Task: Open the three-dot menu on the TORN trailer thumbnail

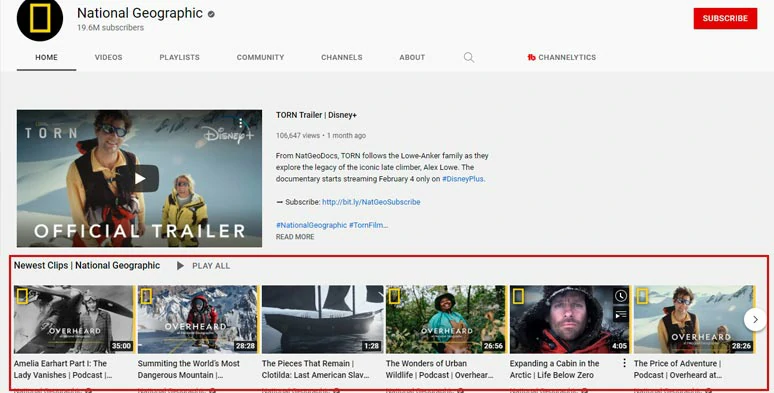Action: [240, 123]
